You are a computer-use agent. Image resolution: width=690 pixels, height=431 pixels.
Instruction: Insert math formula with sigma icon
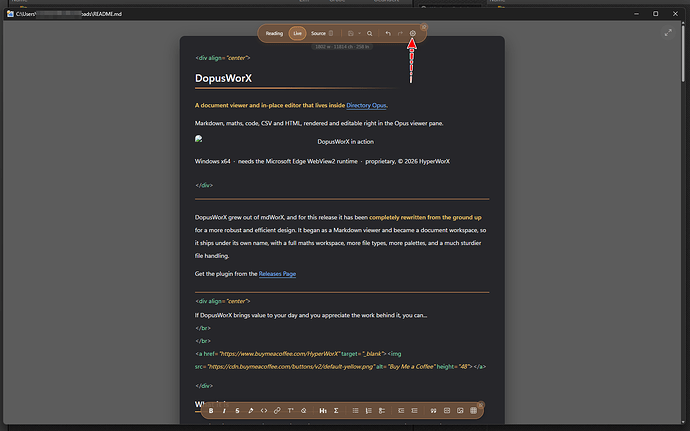click(x=336, y=410)
